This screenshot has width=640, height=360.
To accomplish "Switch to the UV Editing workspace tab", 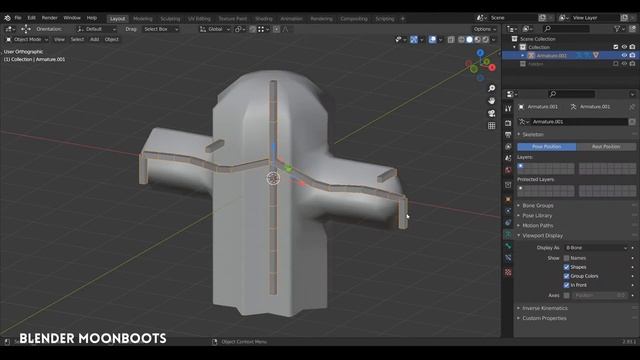I will [x=199, y=19].
